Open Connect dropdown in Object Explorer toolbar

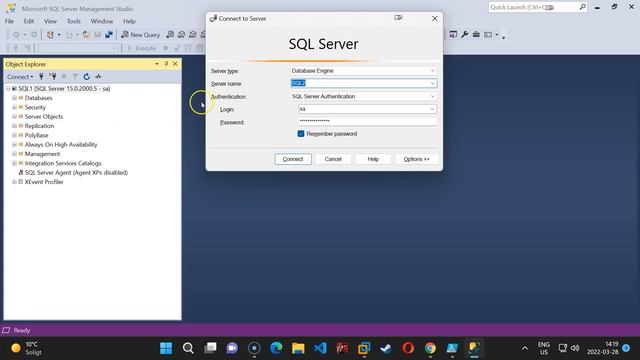20,77
